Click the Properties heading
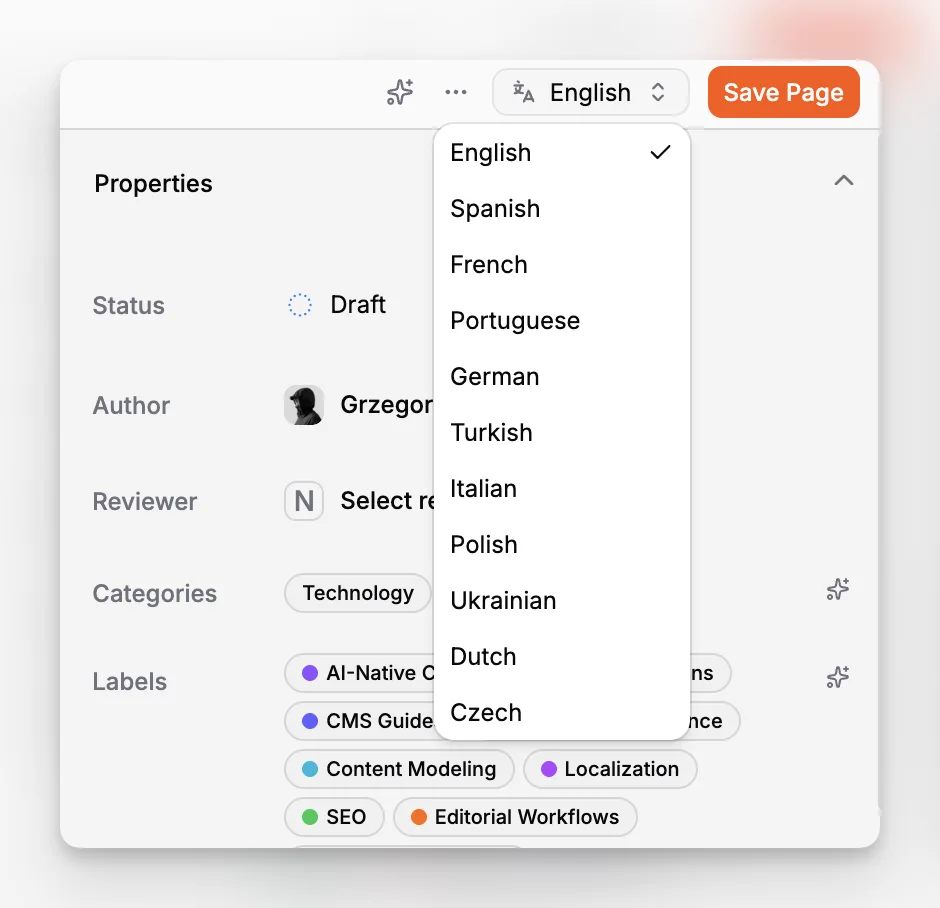Image resolution: width=940 pixels, height=908 pixels. point(153,183)
